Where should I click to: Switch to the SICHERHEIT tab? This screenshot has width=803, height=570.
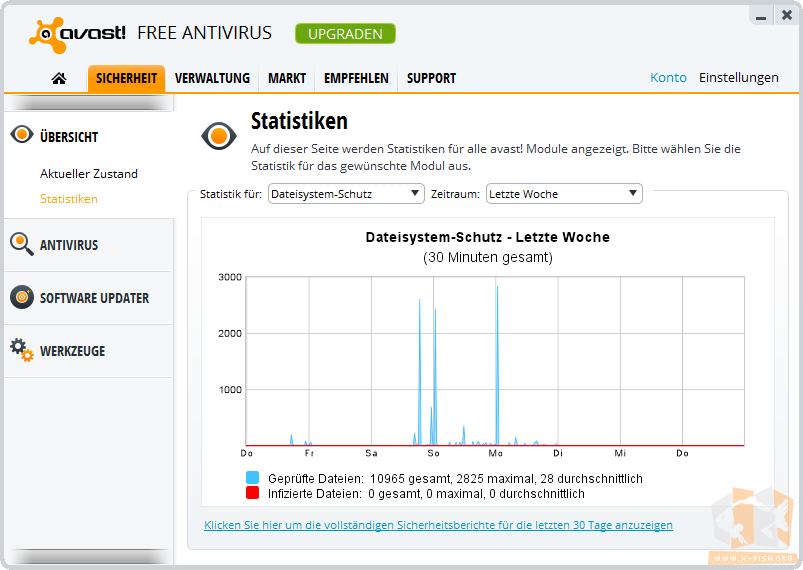coord(126,78)
